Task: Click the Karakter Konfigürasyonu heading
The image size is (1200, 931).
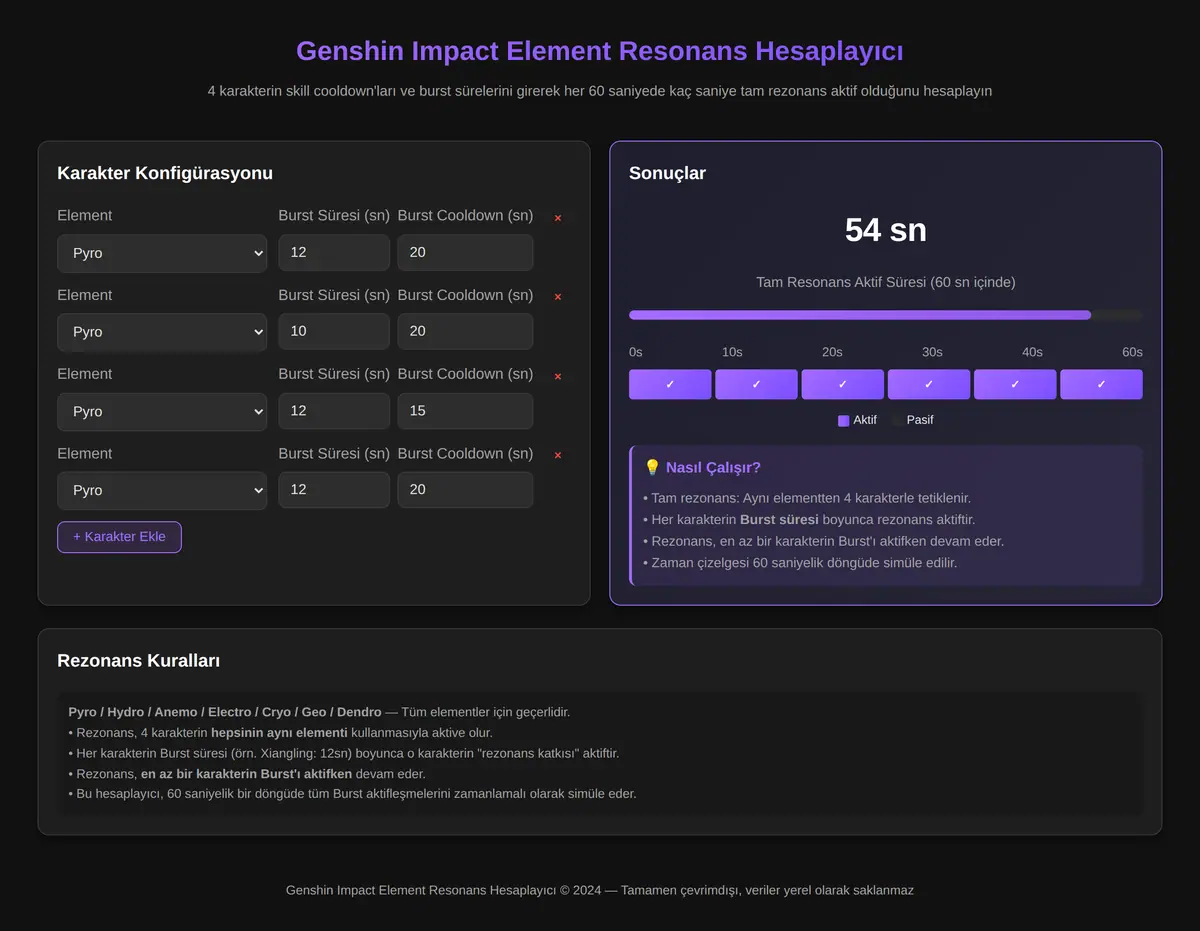Action: (x=165, y=173)
